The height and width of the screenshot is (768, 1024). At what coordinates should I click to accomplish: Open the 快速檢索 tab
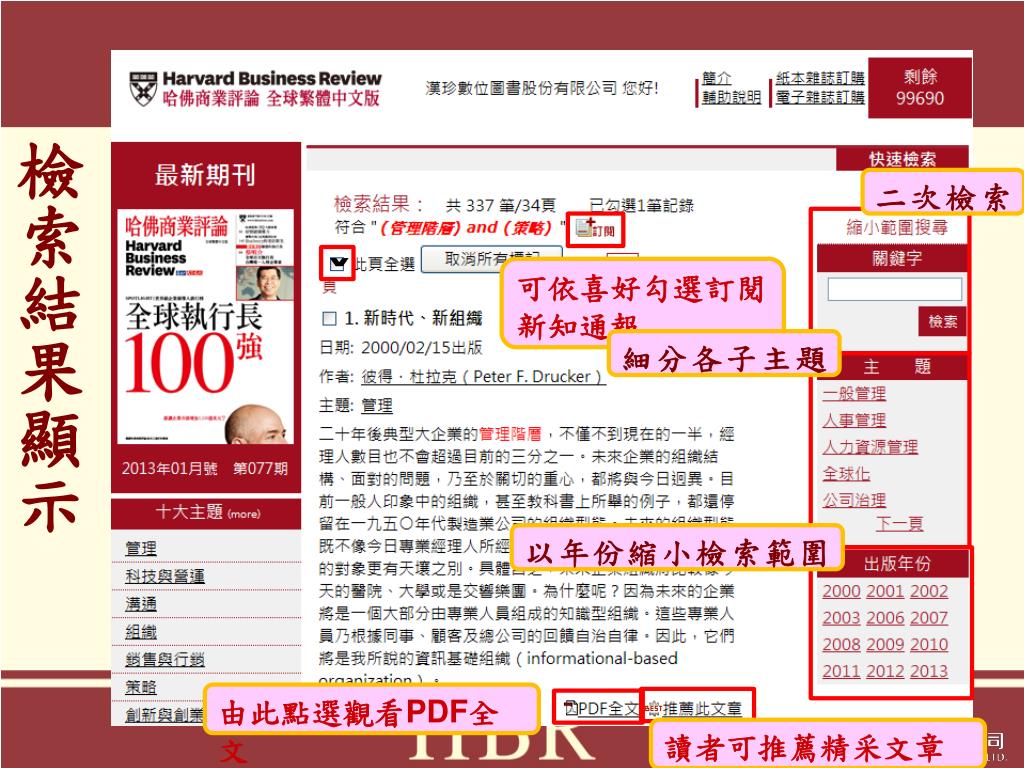pyautogui.click(x=903, y=159)
